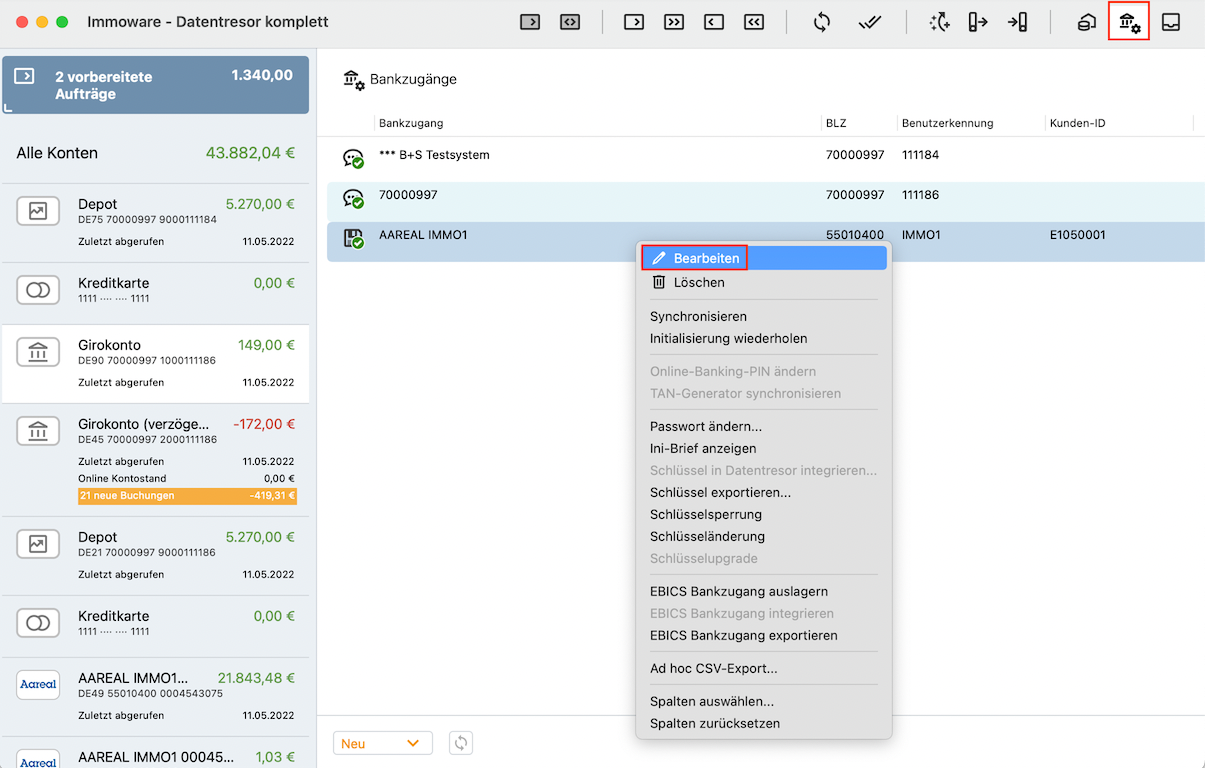The height and width of the screenshot is (768, 1205).
Task: Open the inbox tray toolbar icon
Action: click(1171, 22)
